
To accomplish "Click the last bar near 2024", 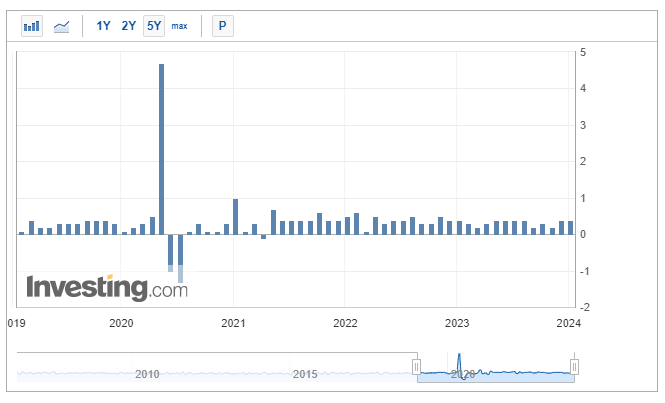I will [x=570, y=228].
